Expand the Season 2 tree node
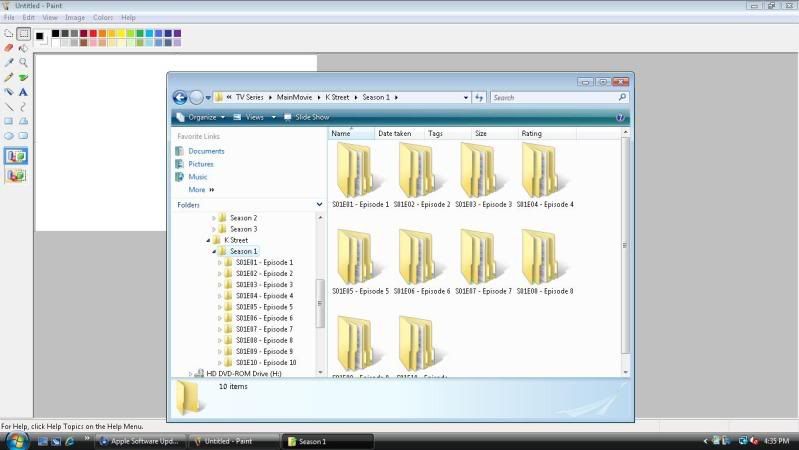 214,218
